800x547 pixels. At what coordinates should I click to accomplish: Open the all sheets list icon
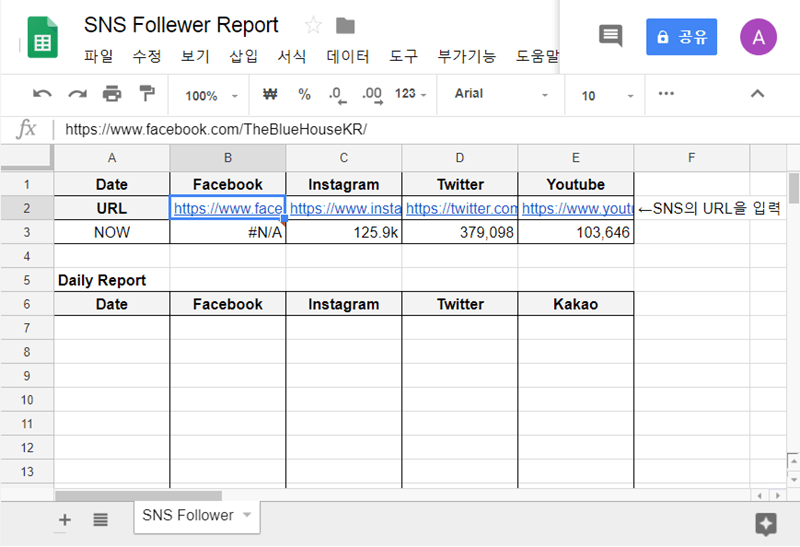tap(101, 520)
